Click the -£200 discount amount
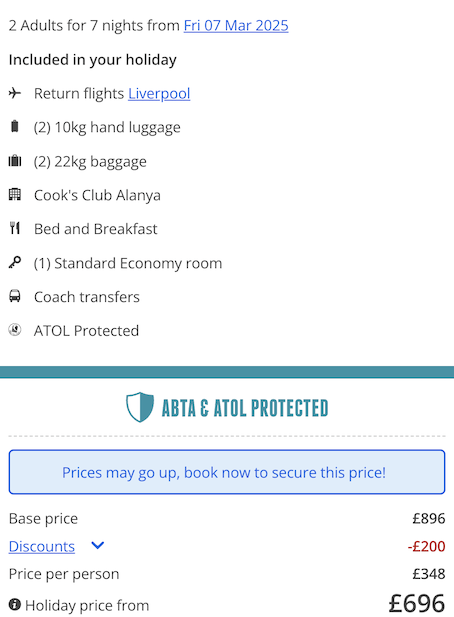Image resolution: width=454 pixels, height=617 pixels. (x=426, y=546)
